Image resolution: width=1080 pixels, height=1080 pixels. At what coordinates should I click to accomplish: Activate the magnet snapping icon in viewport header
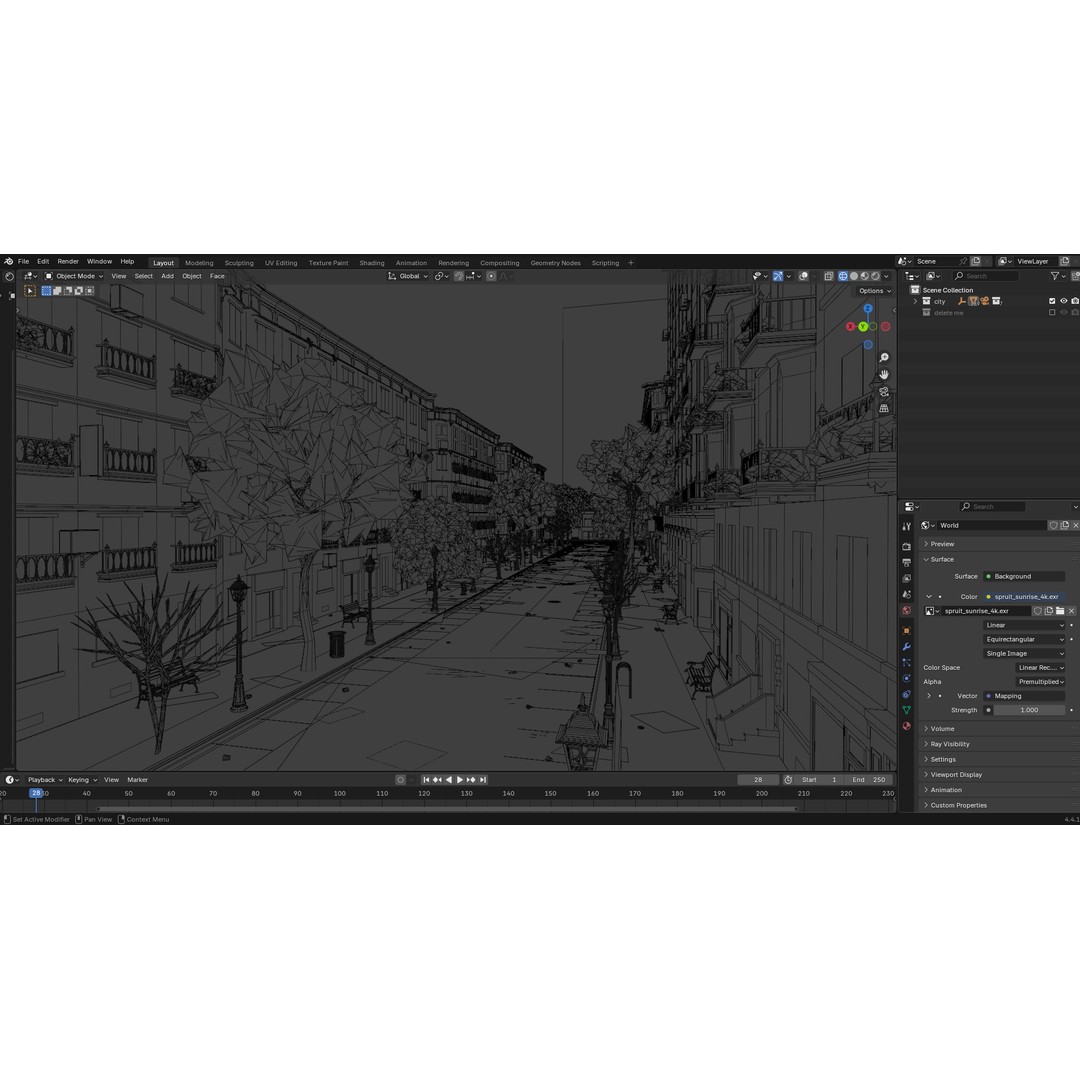tap(459, 276)
